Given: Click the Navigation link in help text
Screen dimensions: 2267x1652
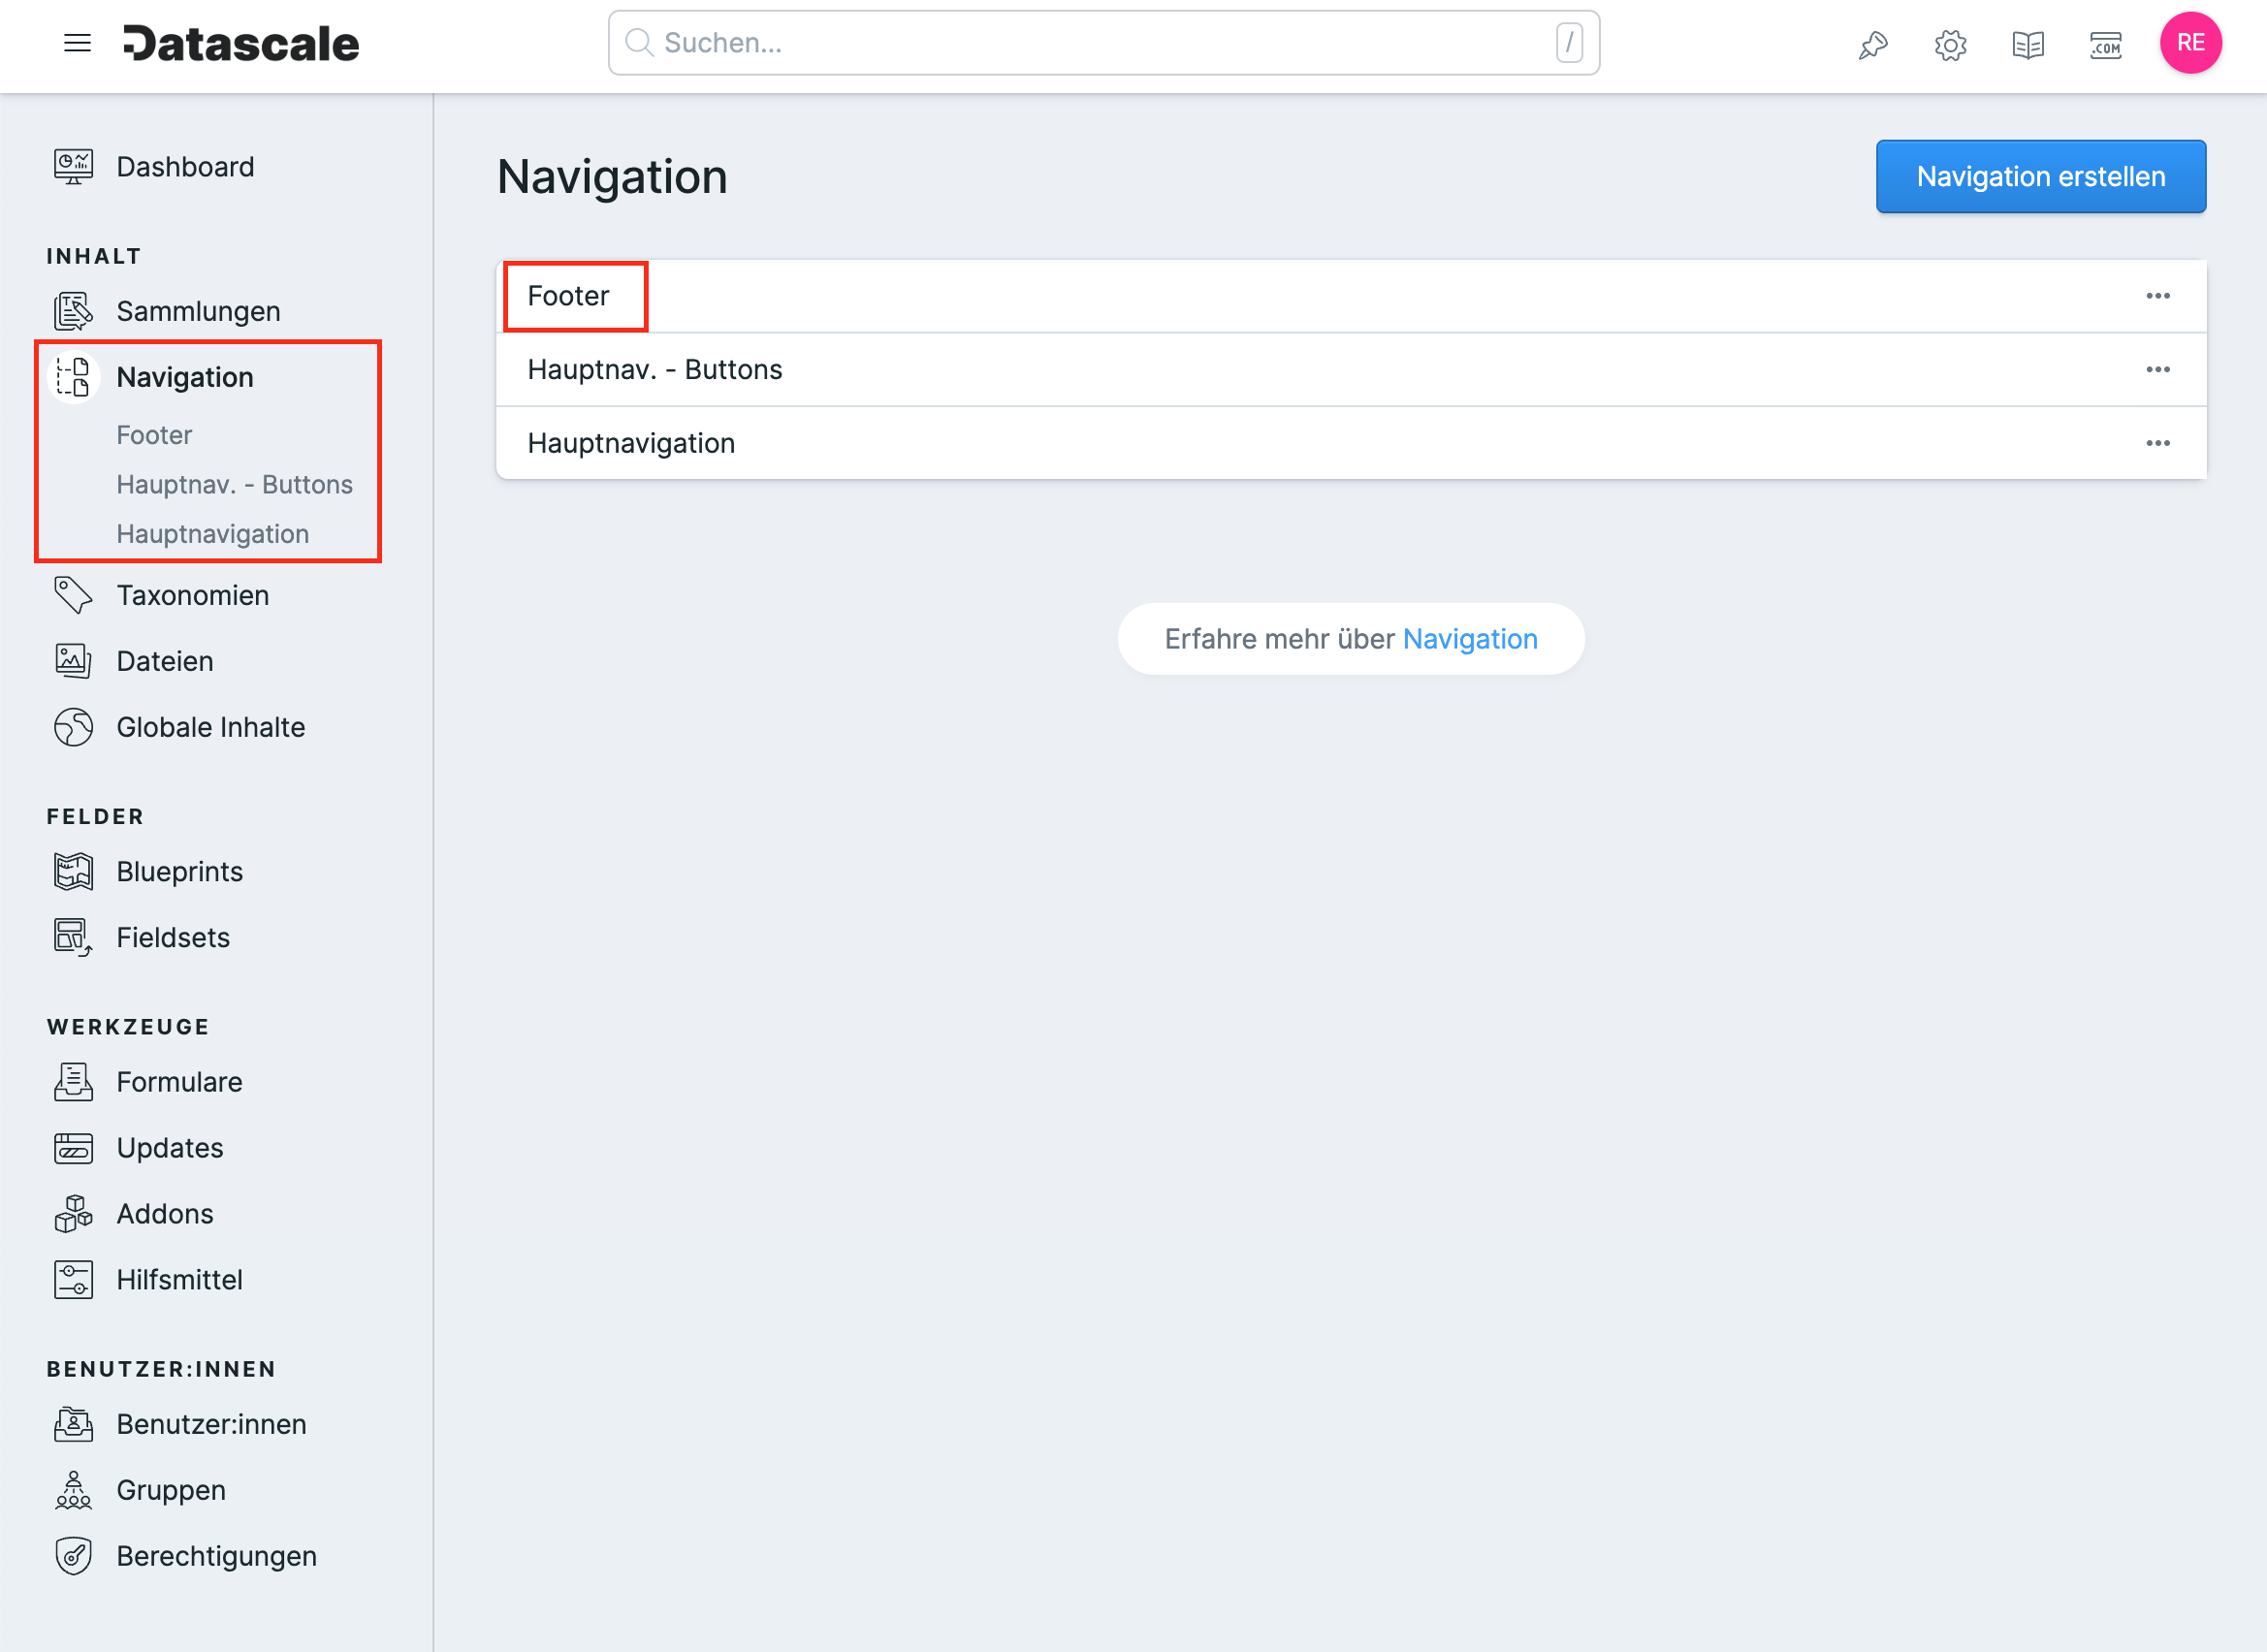Looking at the screenshot, I should 1472,639.
